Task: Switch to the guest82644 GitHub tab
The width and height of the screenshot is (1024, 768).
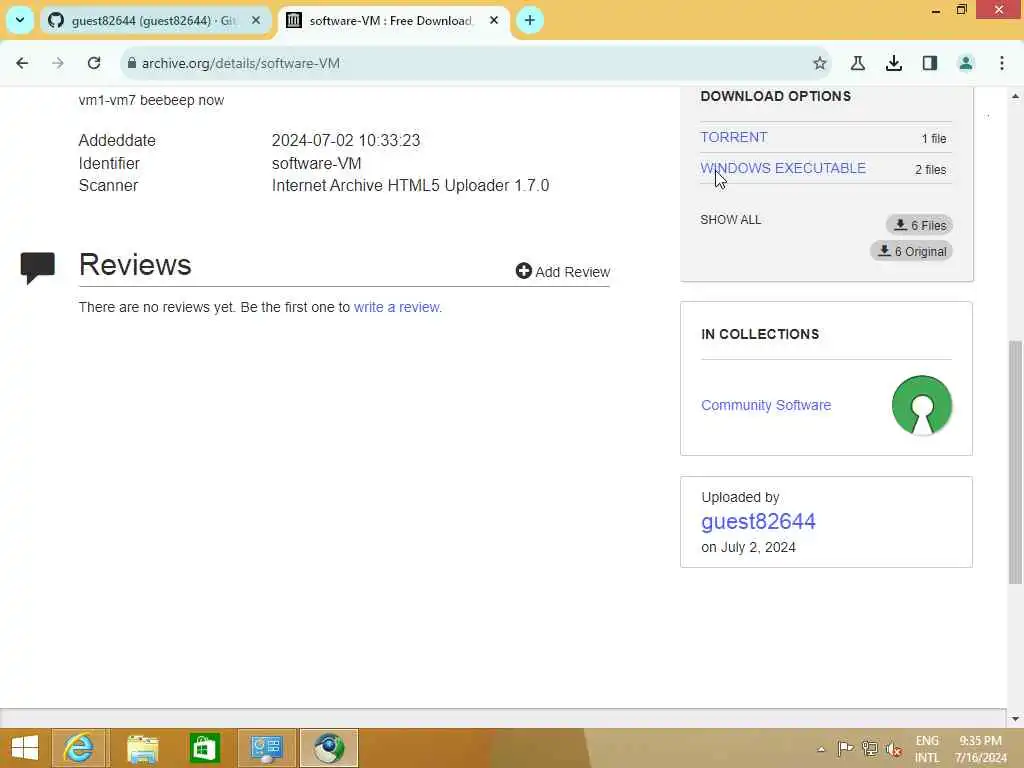Action: point(153,20)
